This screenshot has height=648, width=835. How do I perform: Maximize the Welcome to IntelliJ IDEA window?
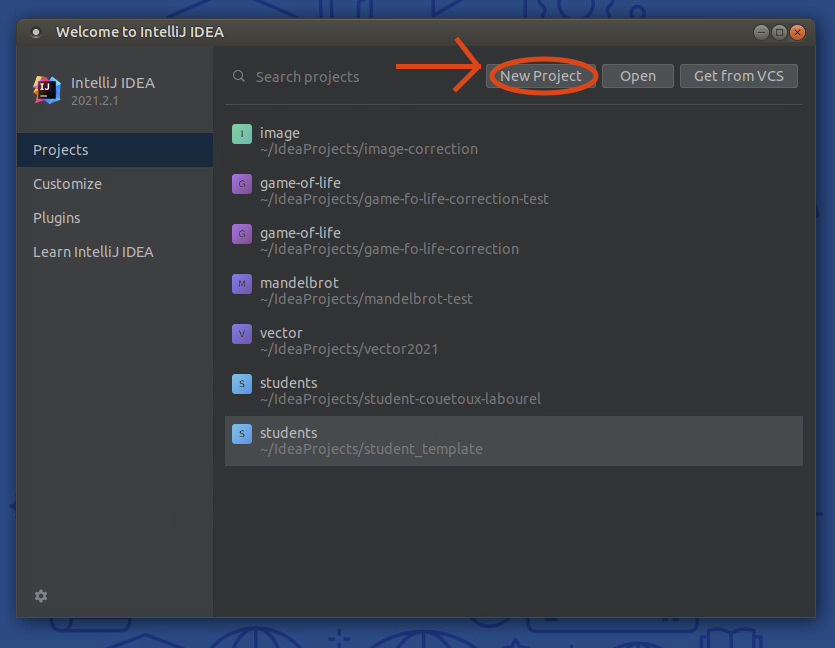click(x=779, y=32)
